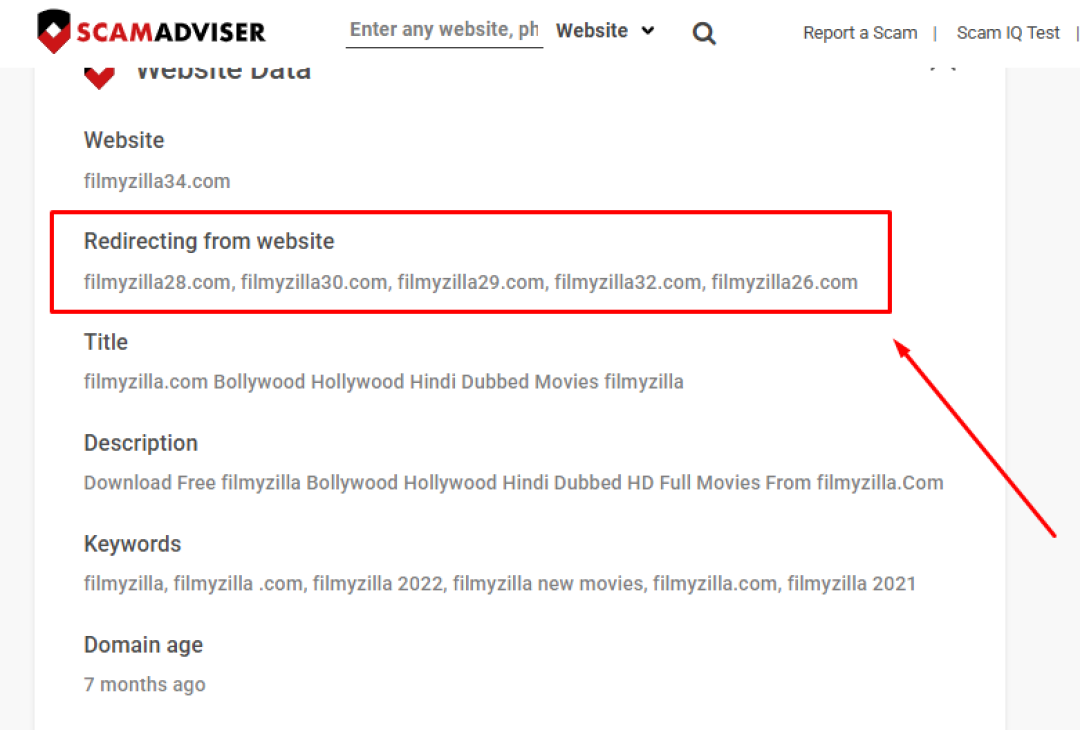Click the '7 months ago' value

click(x=145, y=685)
